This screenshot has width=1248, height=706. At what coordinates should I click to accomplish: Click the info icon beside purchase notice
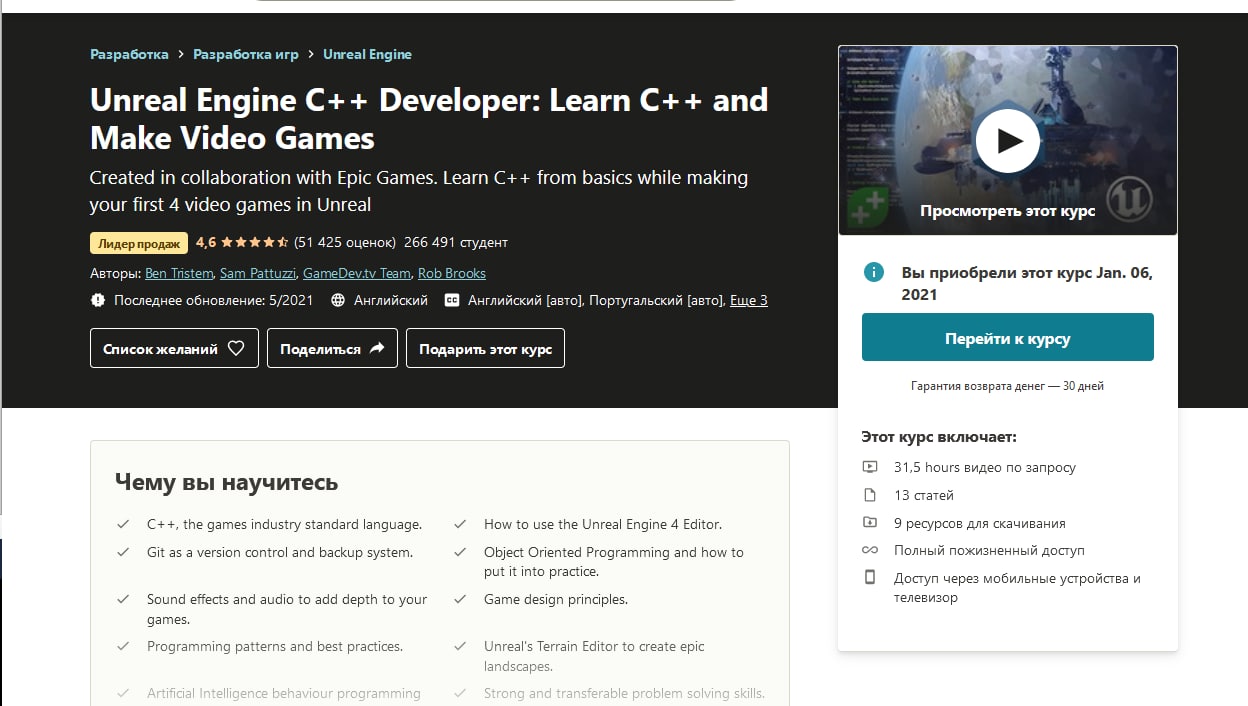(874, 272)
